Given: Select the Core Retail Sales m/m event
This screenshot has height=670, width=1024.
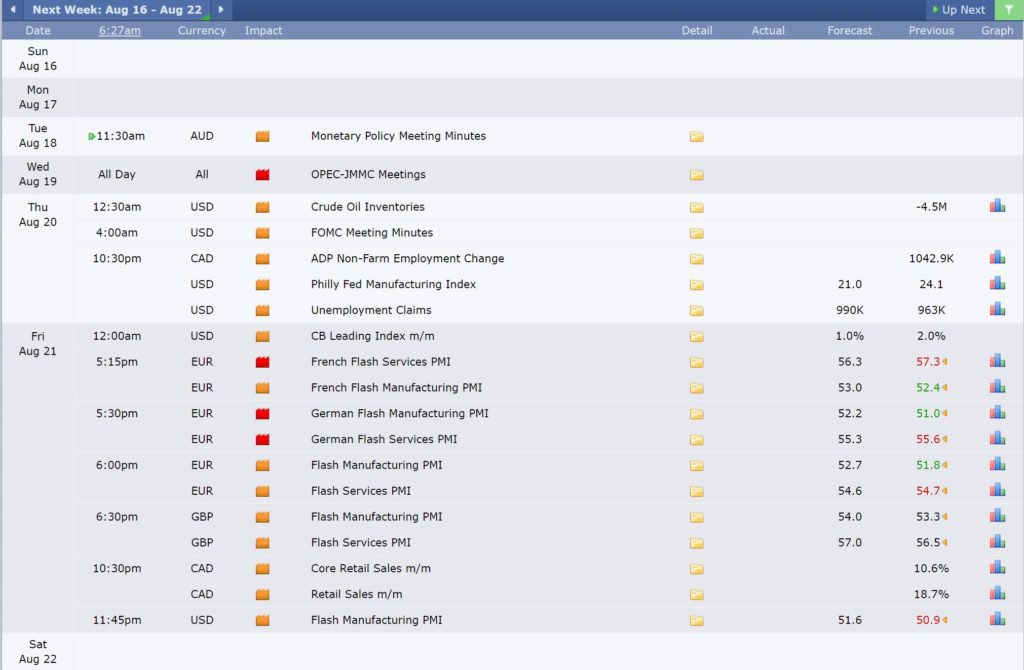Looking at the screenshot, I should pos(371,568).
